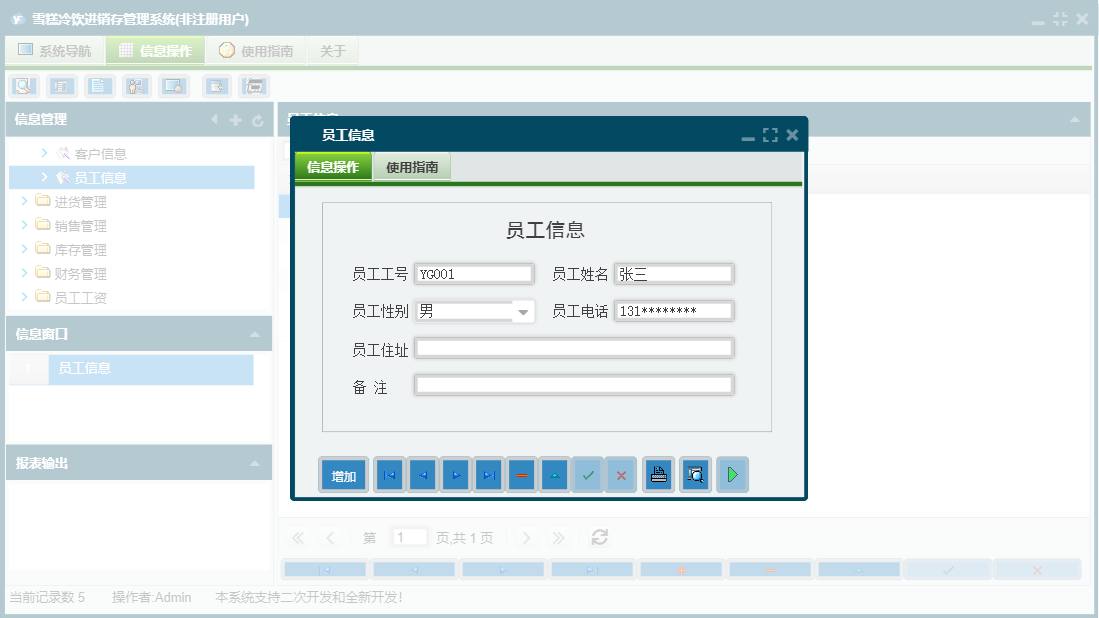The height and width of the screenshot is (618, 1099).
Task: Click the rightmost printer icon in the top toolbar
Action: [253, 86]
